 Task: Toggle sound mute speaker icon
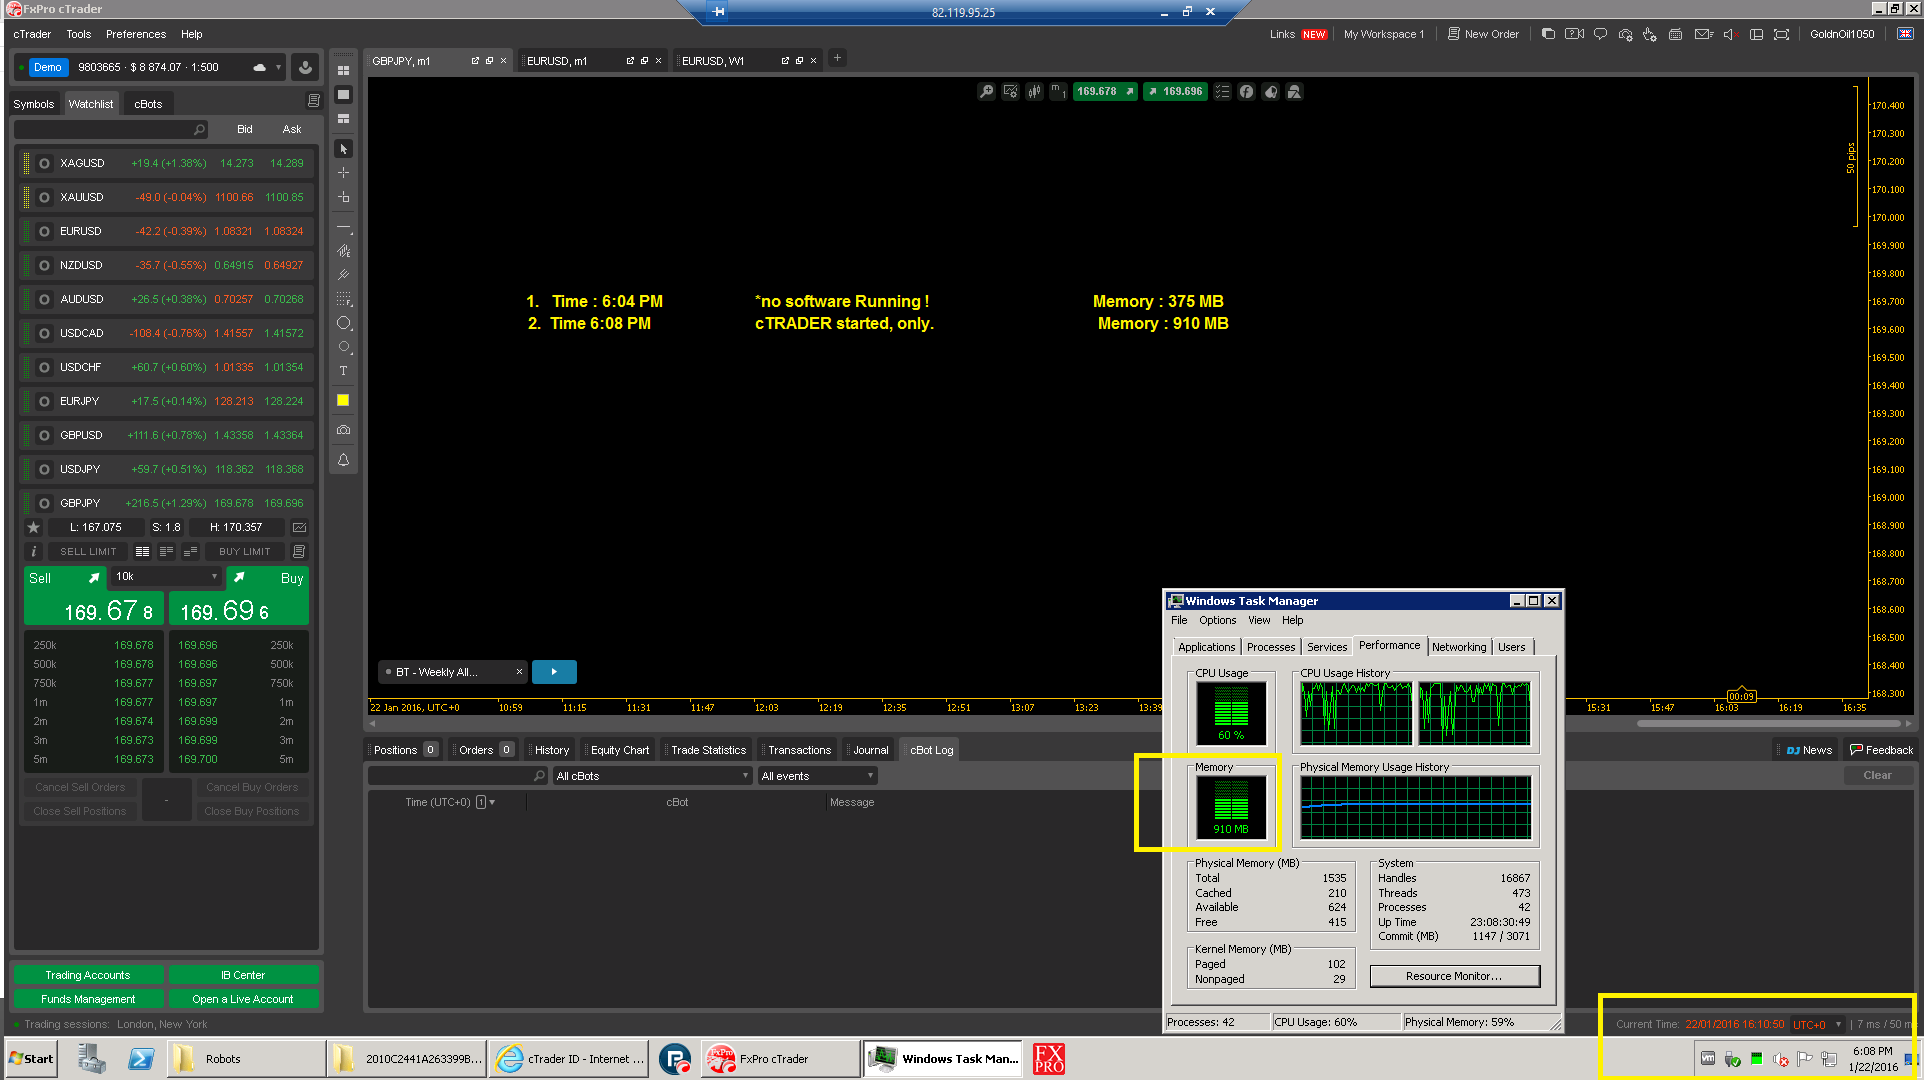(1731, 34)
